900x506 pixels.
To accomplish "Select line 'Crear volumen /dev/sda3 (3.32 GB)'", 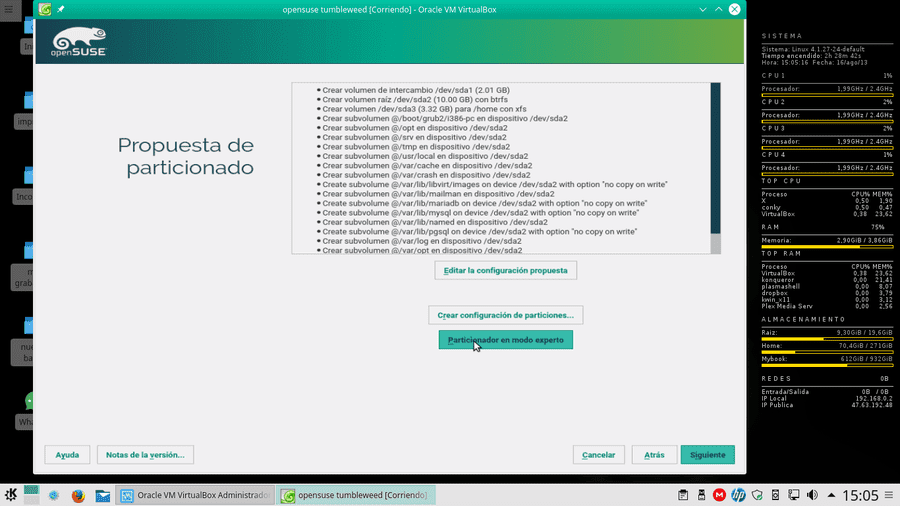I will (424, 109).
